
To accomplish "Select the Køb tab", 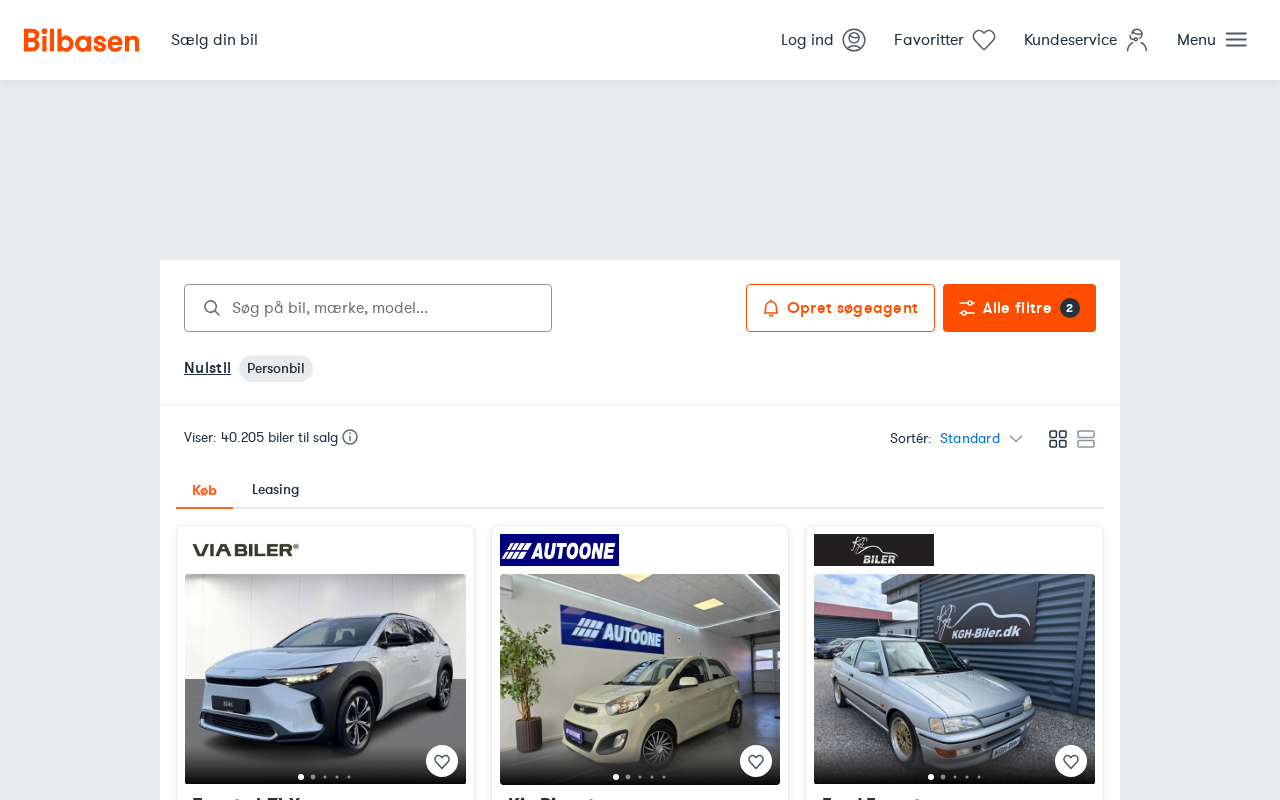I will (x=204, y=490).
